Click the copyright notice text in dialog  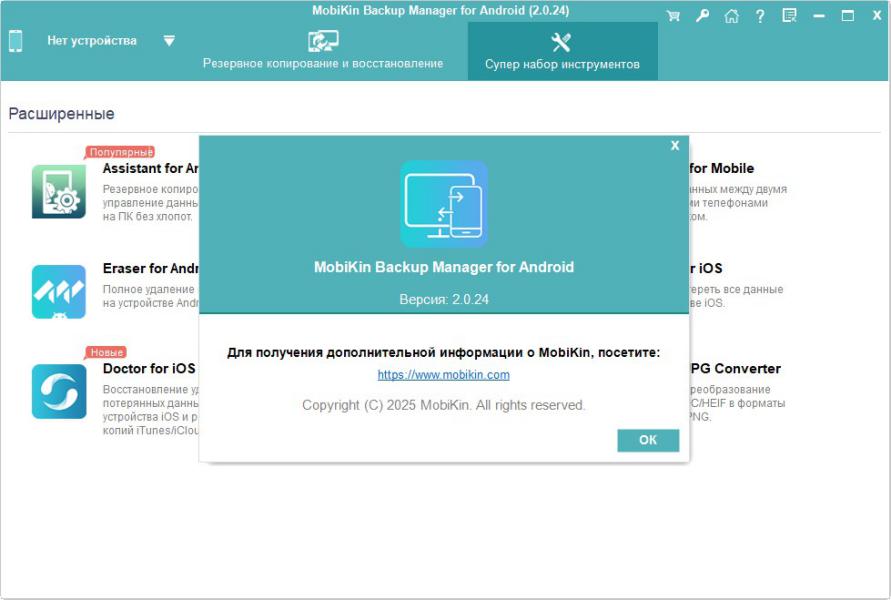click(444, 405)
